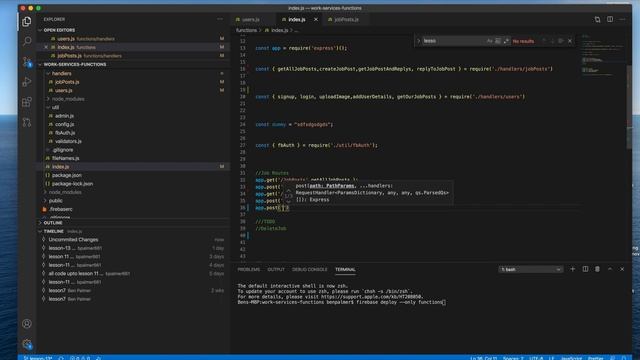Switch to the Problems panel tab
Image resolution: width=640 pixels, height=360 pixels.
coord(249,269)
